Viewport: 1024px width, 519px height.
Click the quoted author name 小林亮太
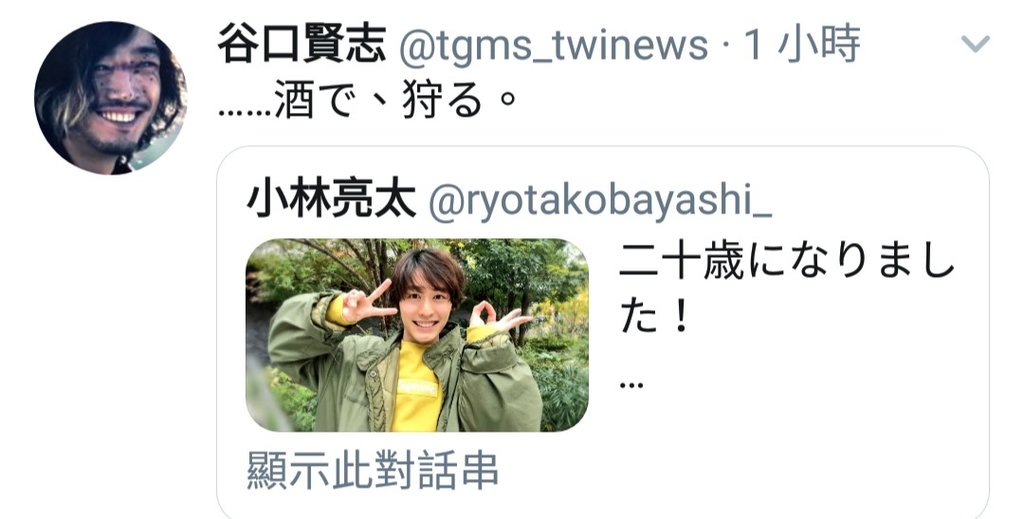[331, 198]
